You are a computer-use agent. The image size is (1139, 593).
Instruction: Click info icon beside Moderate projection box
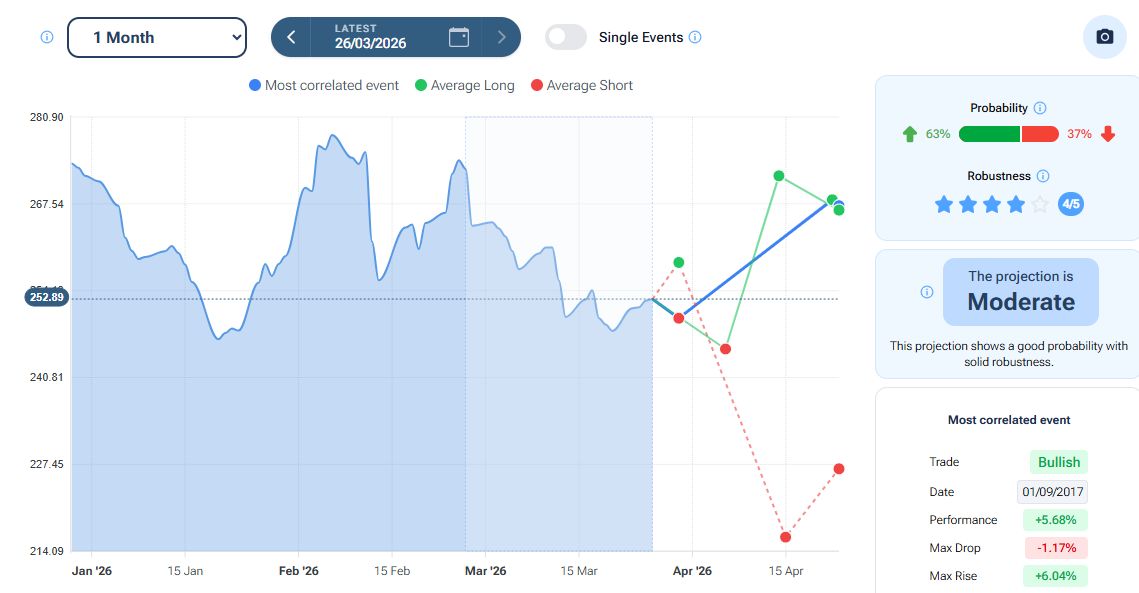tap(926, 292)
